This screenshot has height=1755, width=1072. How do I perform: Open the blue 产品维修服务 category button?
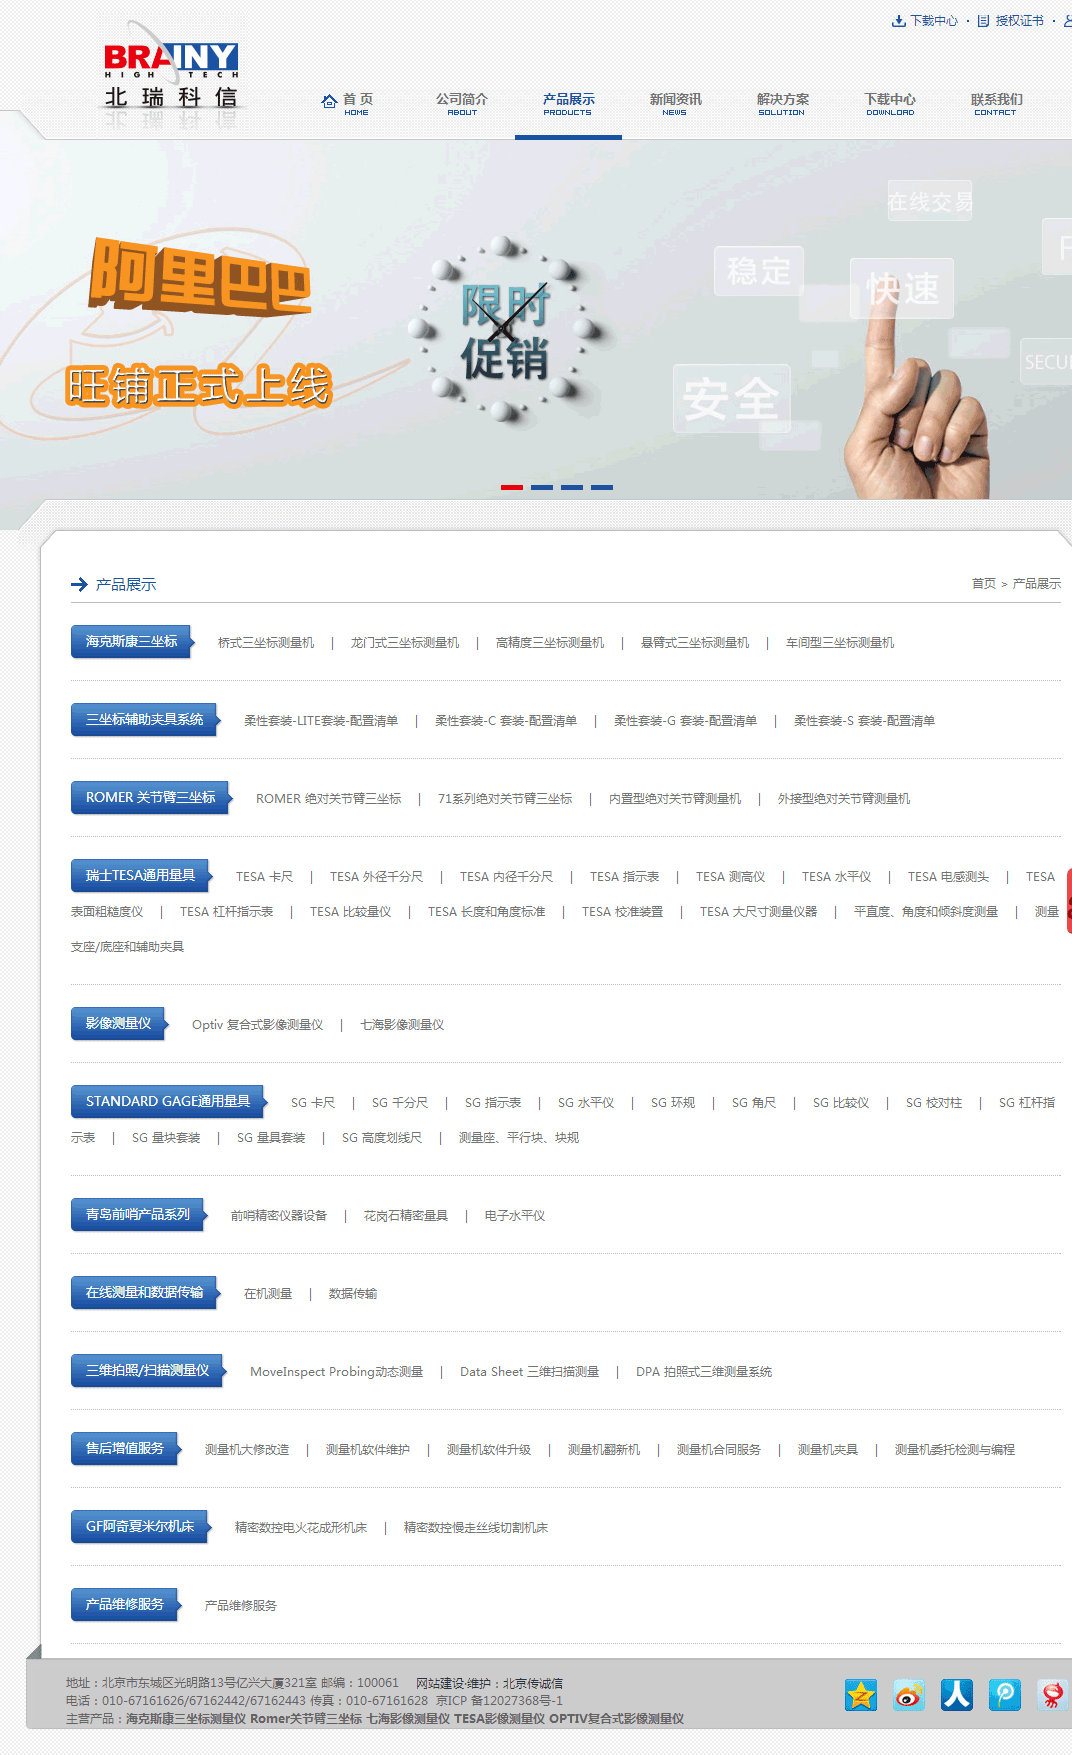(124, 1605)
